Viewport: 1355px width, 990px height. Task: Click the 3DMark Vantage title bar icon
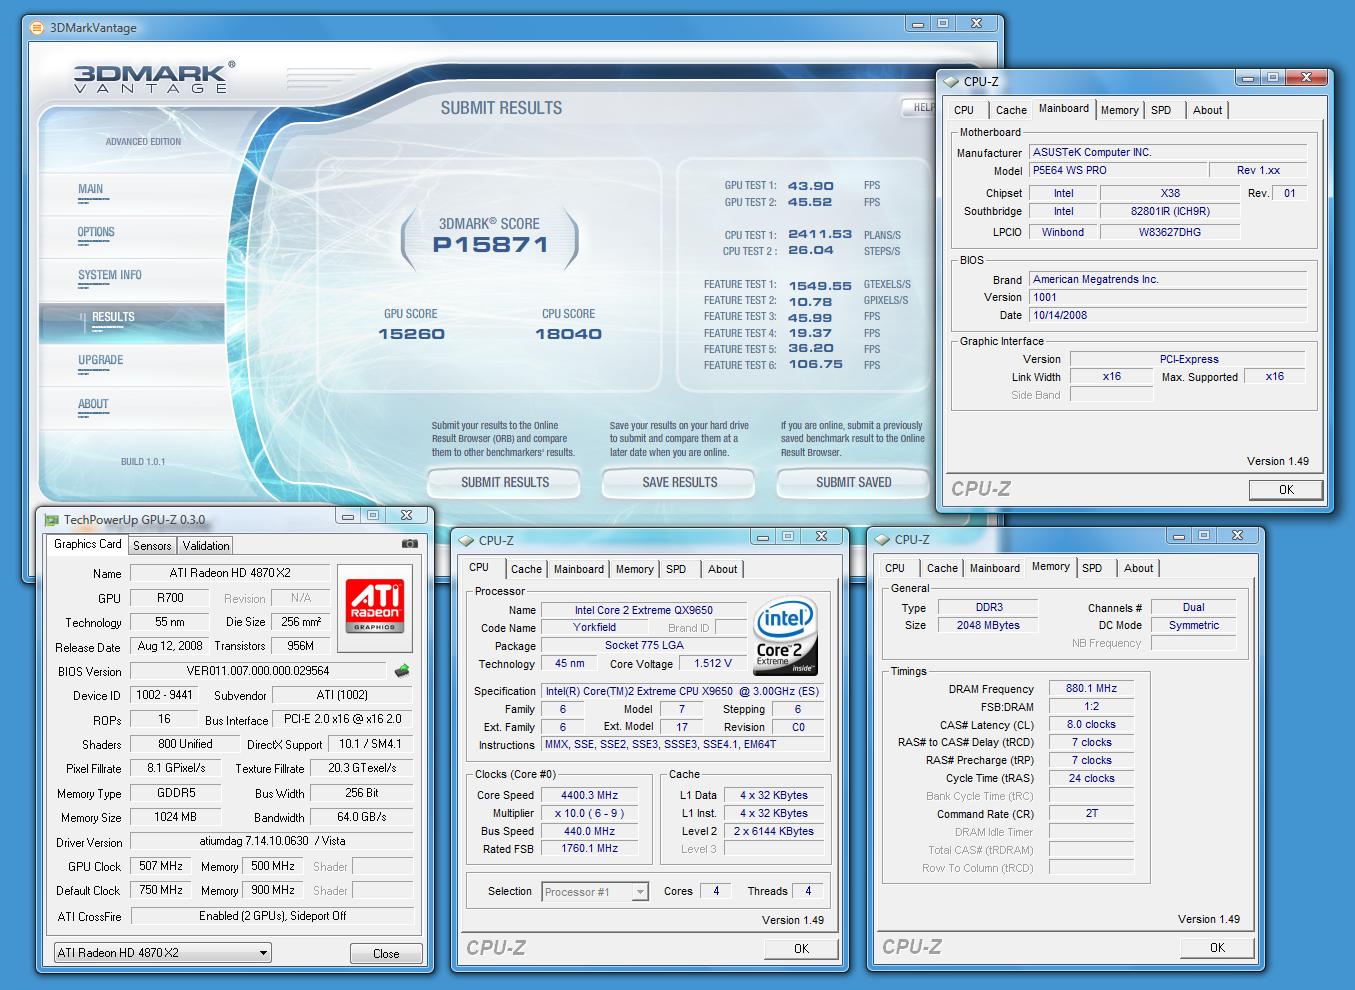coord(36,27)
